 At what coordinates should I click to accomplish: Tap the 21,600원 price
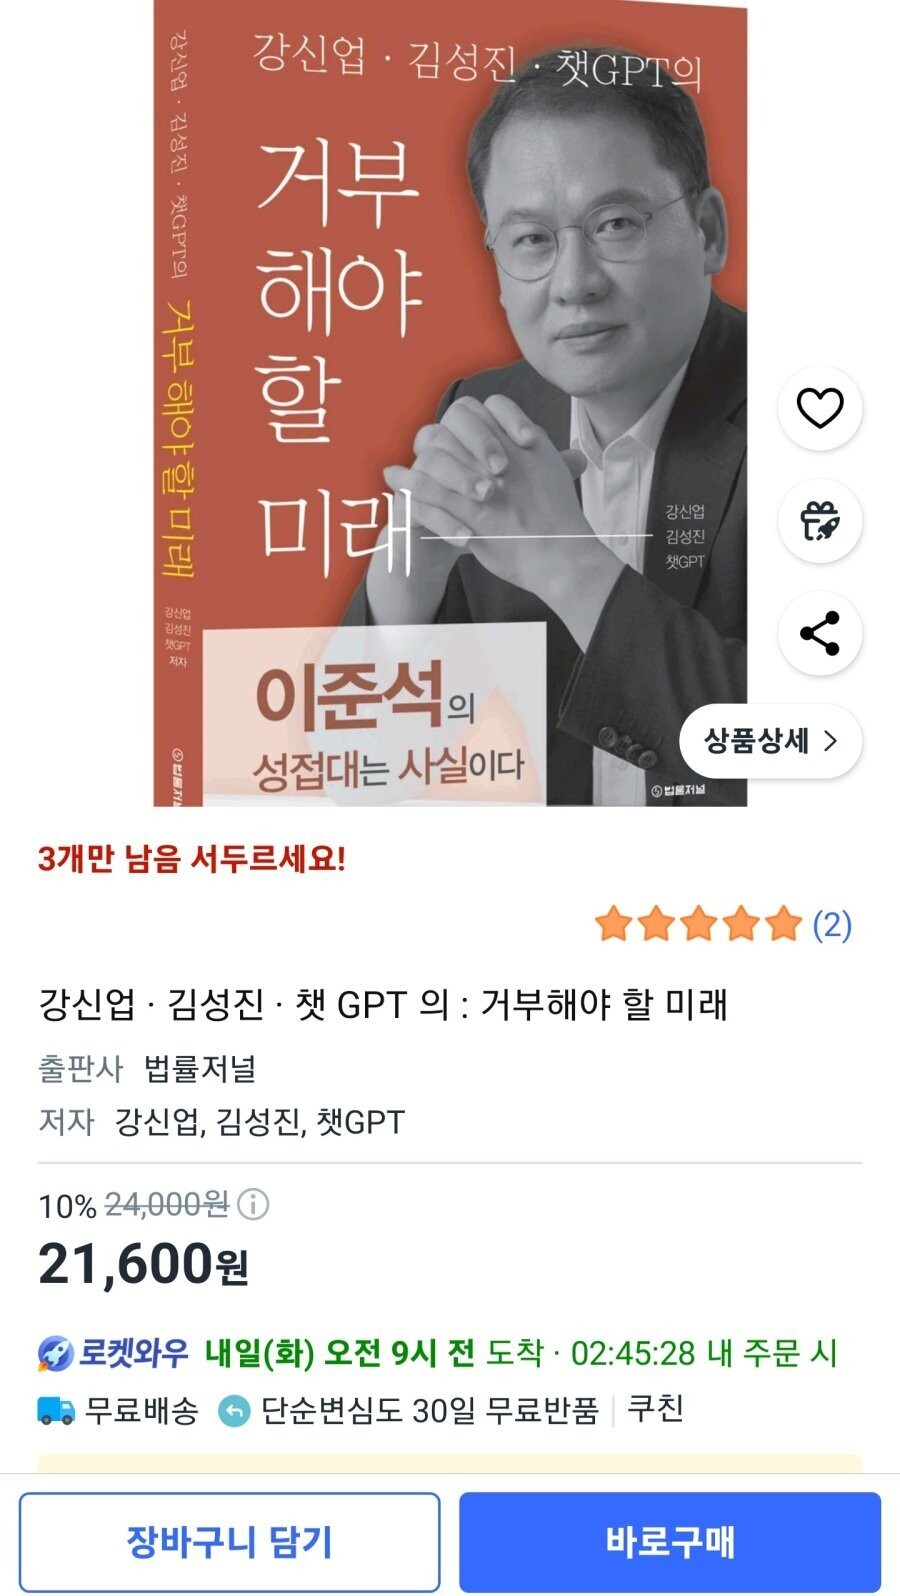[x=143, y=1264]
